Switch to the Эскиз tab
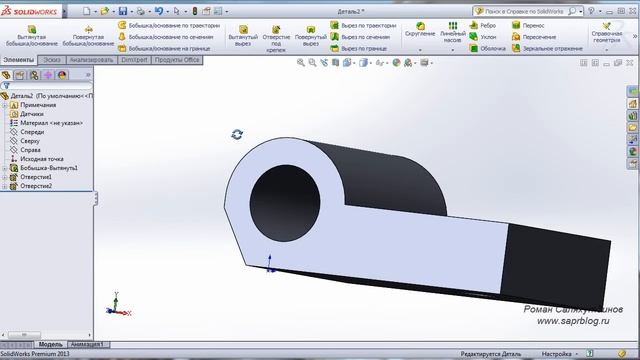This screenshot has width=640, height=360. [52, 60]
